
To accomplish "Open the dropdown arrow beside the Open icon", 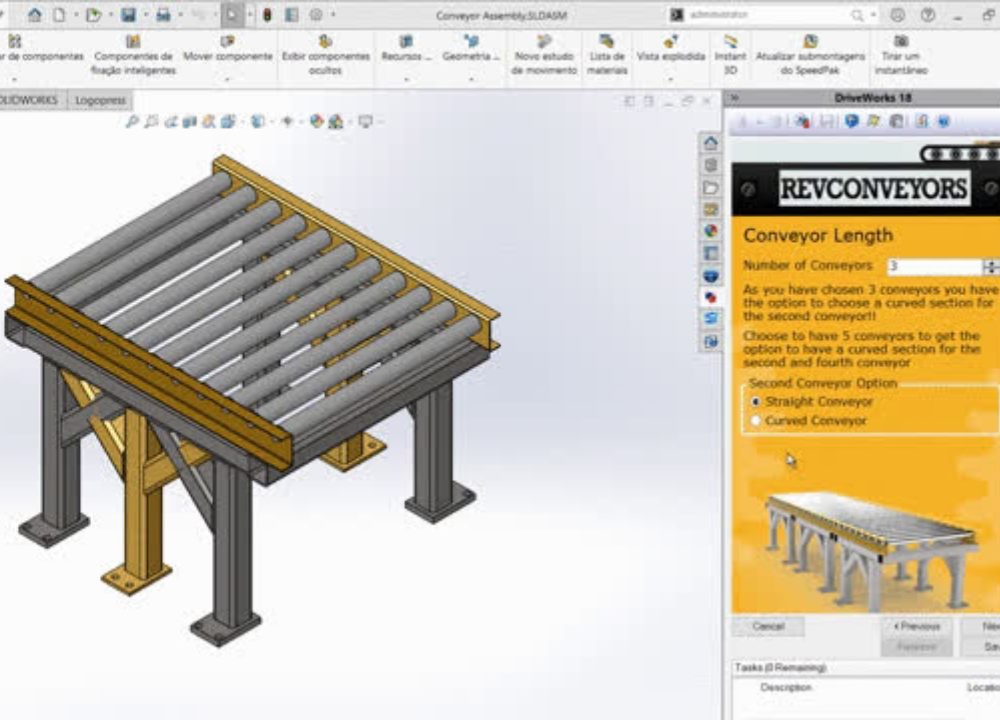I will coord(110,15).
